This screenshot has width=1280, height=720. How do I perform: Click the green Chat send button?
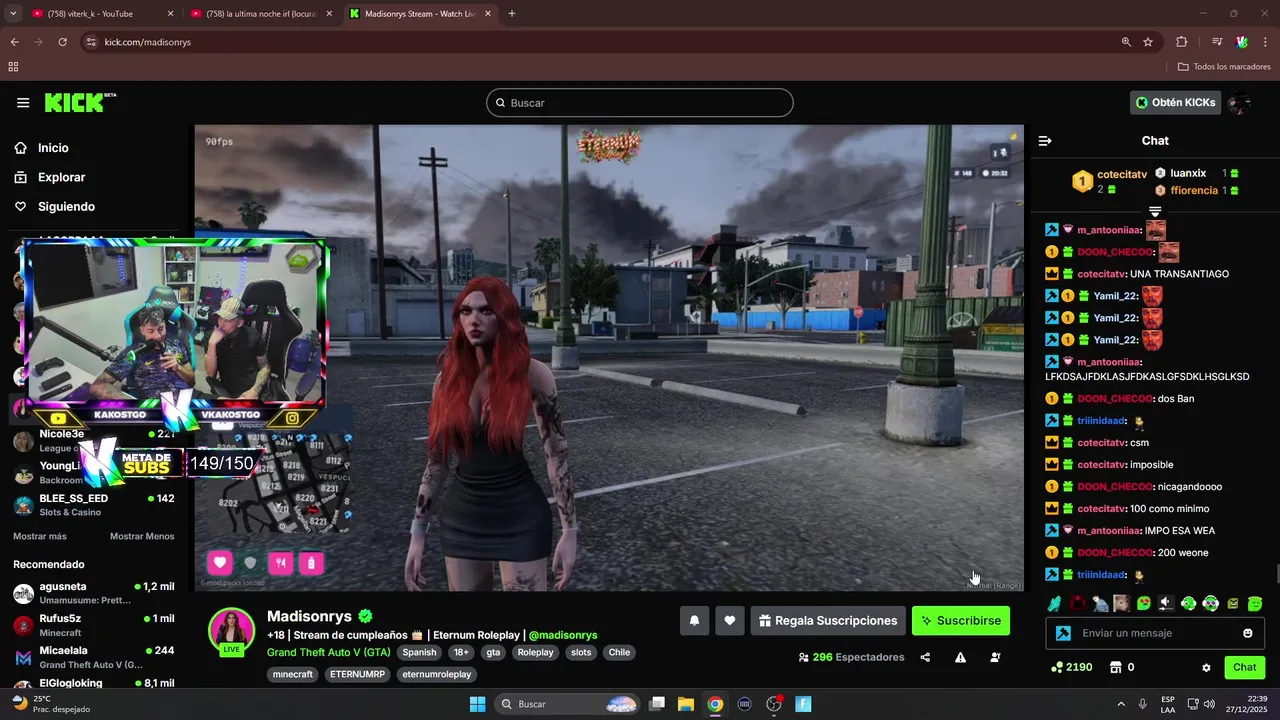point(1244,667)
